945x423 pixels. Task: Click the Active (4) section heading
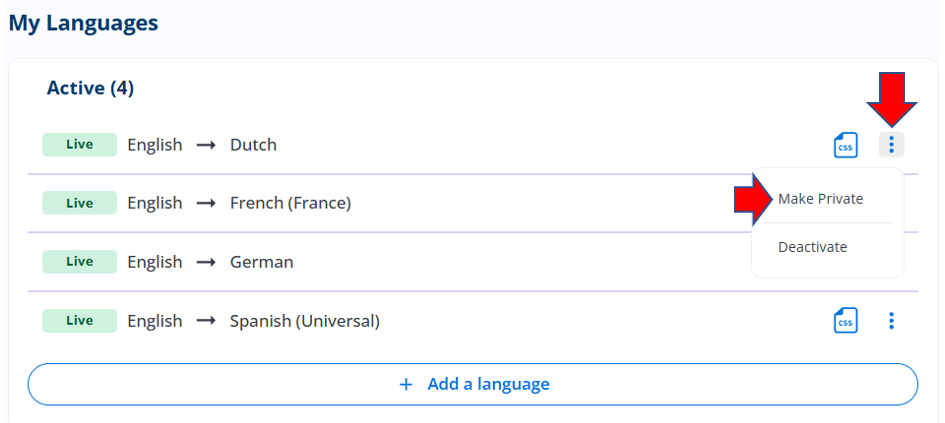tap(90, 89)
